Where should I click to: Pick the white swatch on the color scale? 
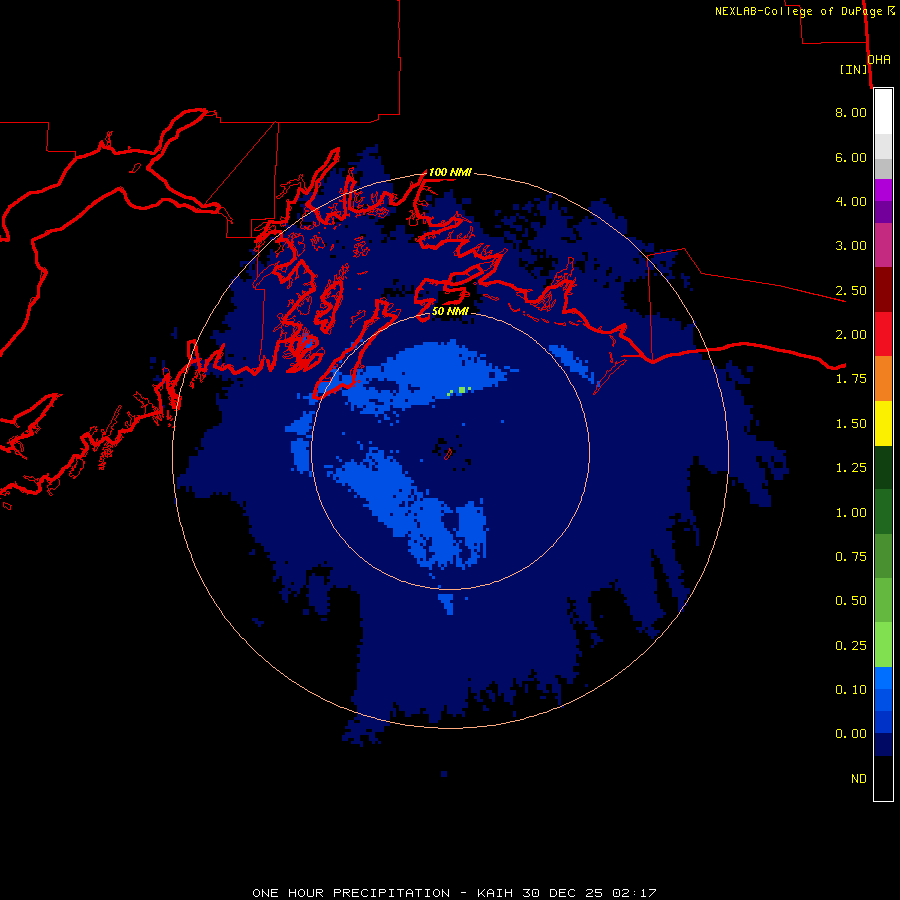[x=883, y=112]
